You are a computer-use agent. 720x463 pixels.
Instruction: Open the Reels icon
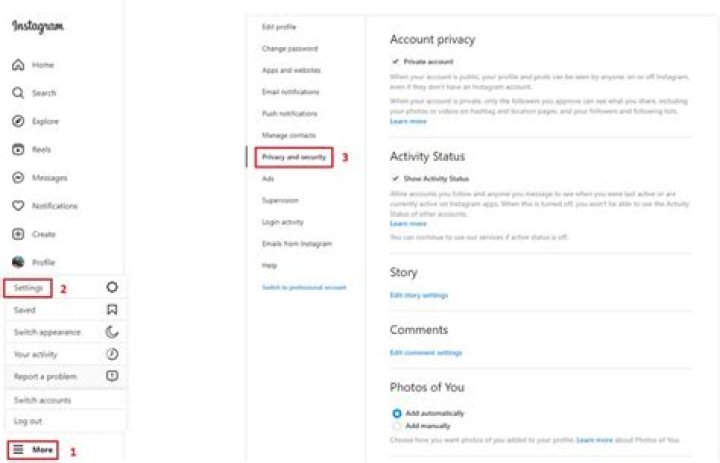(18, 149)
